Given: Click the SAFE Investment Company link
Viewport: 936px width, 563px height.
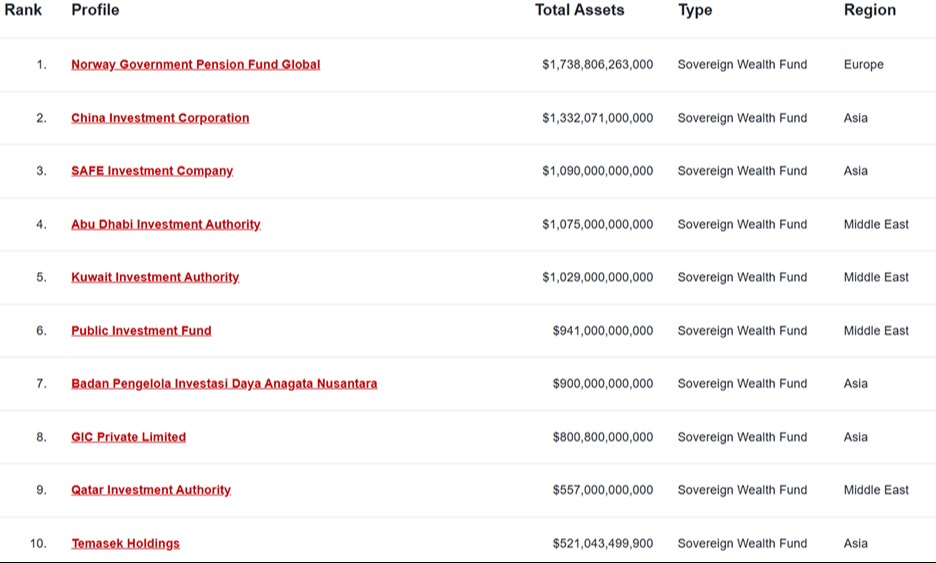Looking at the screenshot, I should [152, 171].
